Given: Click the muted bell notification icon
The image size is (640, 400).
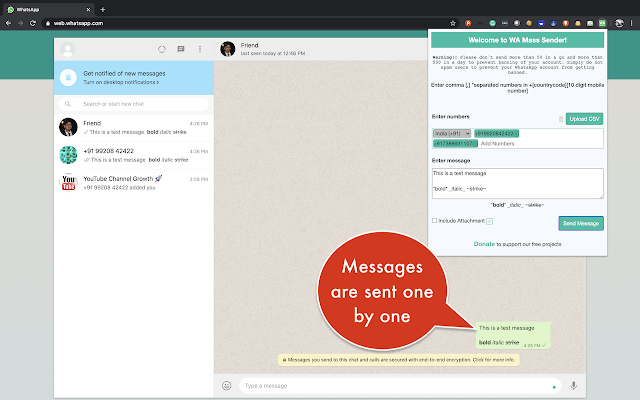Looking at the screenshot, I should (x=68, y=78).
